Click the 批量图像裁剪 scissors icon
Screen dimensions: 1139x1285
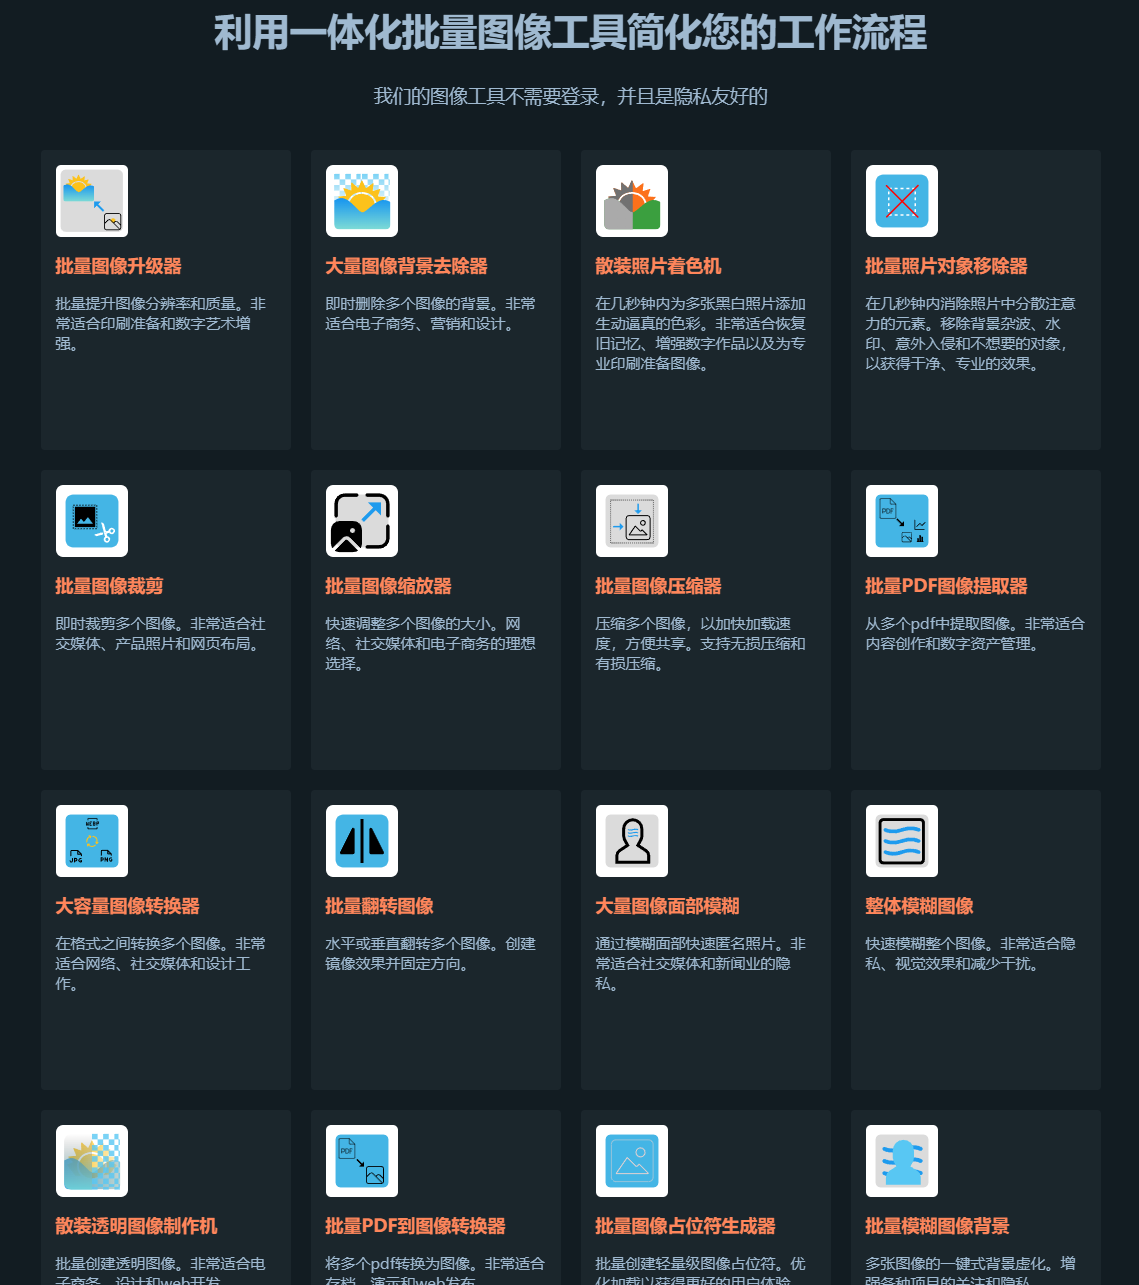click(x=92, y=521)
